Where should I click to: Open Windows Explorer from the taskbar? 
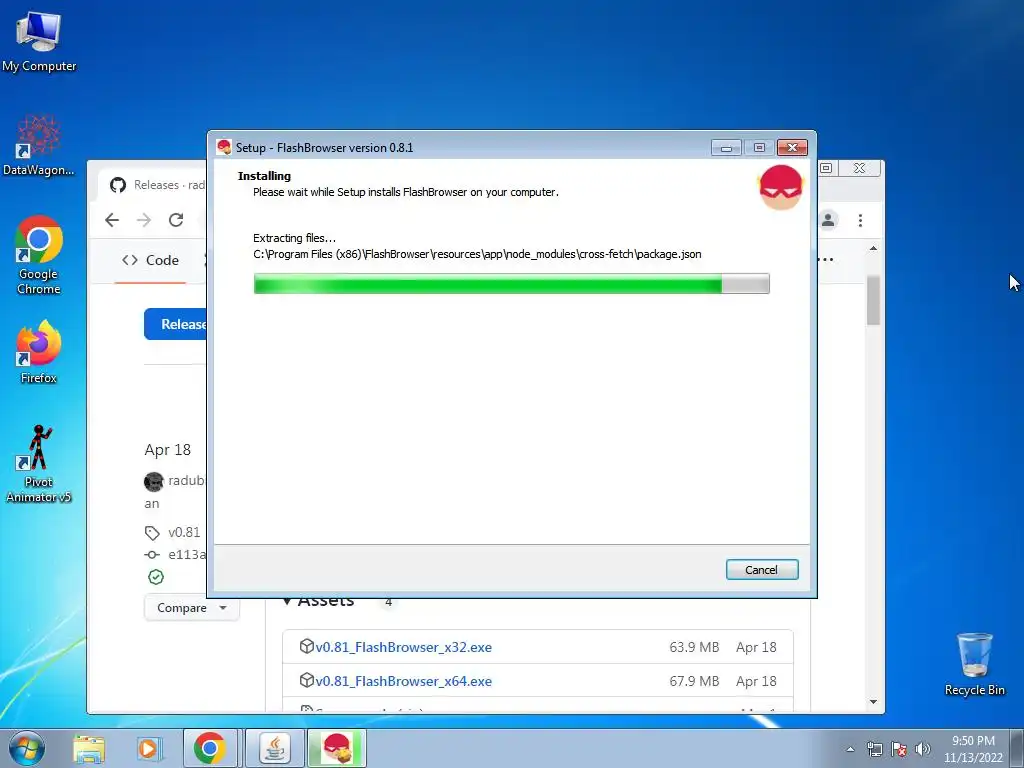pos(89,749)
